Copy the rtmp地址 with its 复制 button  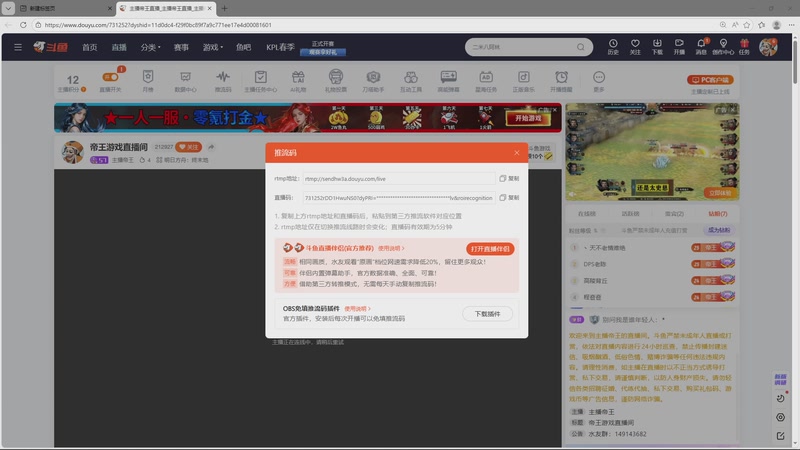509,179
